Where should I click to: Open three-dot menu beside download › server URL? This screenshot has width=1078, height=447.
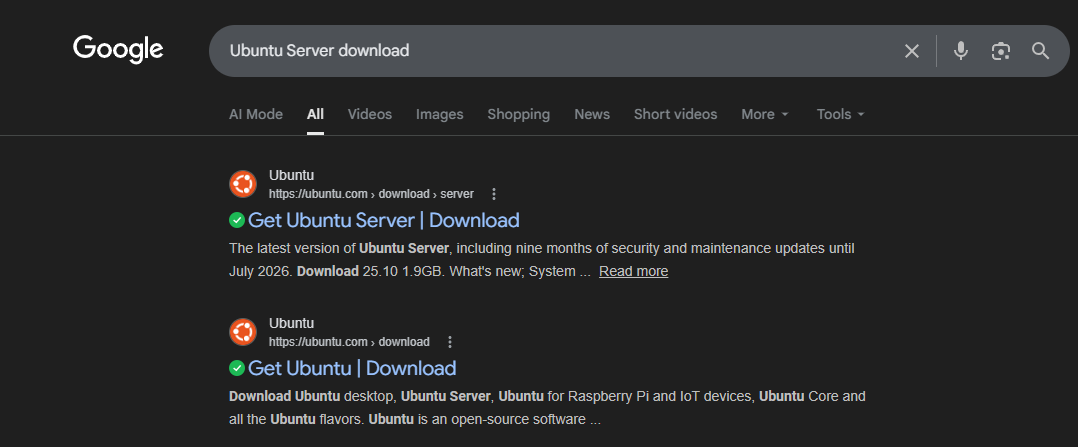point(493,194)
